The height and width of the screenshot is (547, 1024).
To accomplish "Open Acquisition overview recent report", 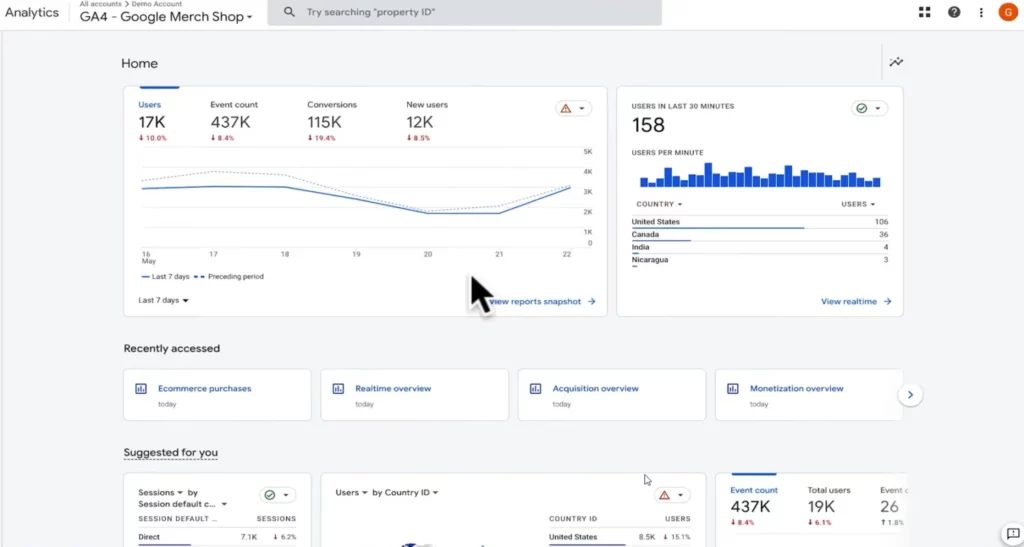I will [612, 394].
